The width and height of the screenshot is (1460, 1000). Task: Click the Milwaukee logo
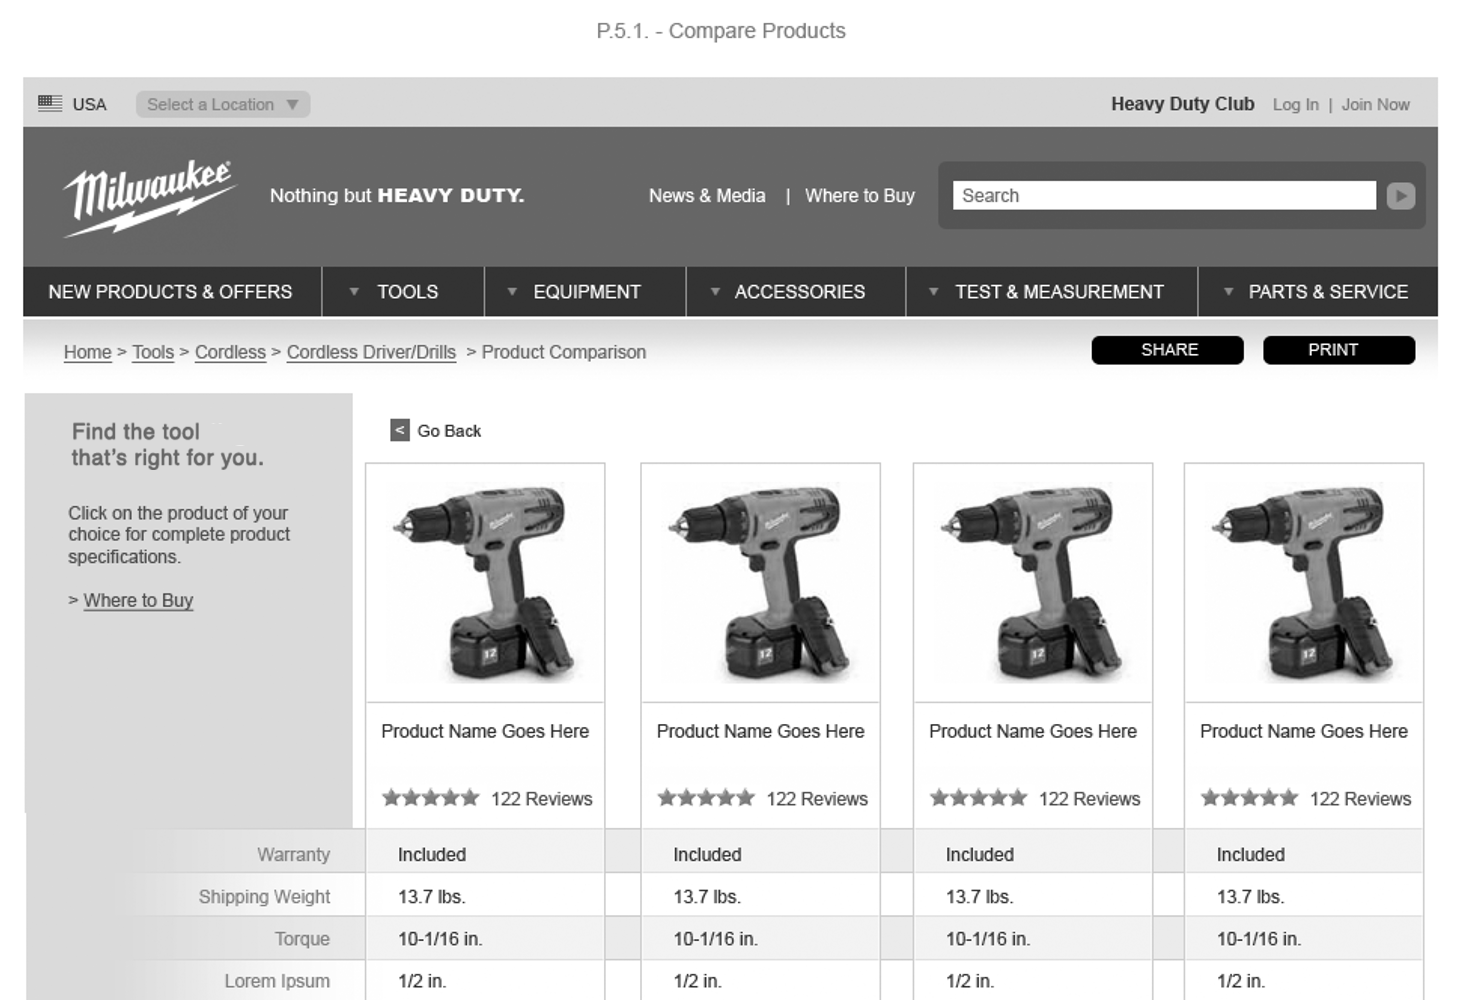(x=150, y=197)
